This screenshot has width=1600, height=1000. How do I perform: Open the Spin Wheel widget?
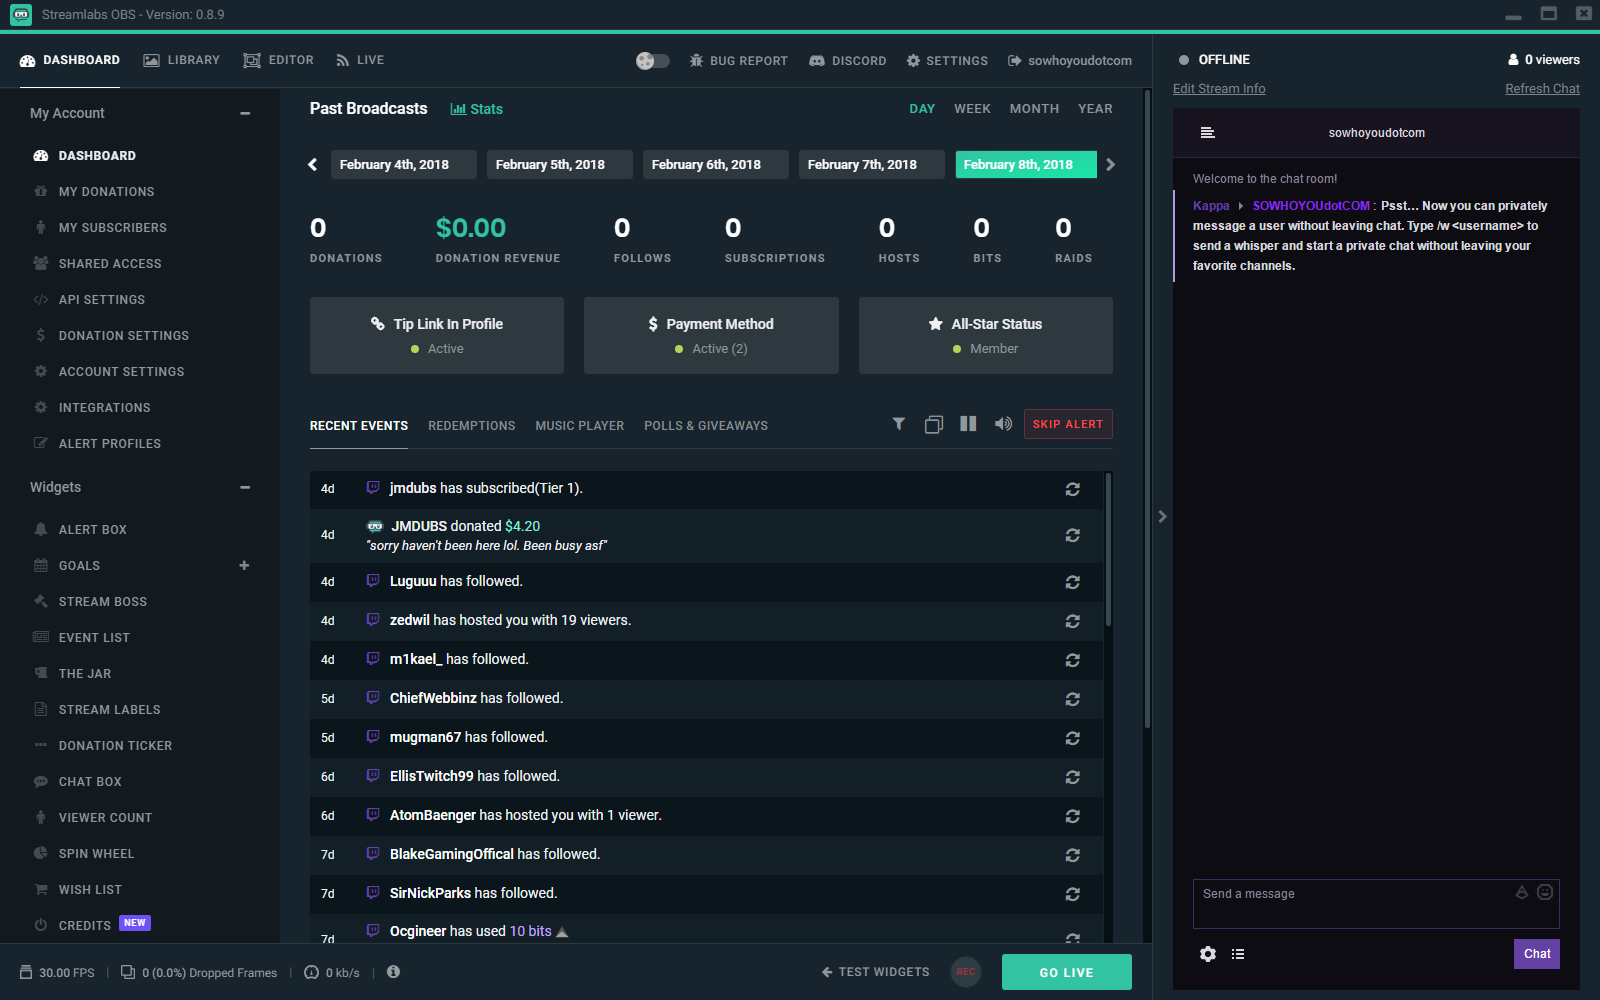point(96,854)
